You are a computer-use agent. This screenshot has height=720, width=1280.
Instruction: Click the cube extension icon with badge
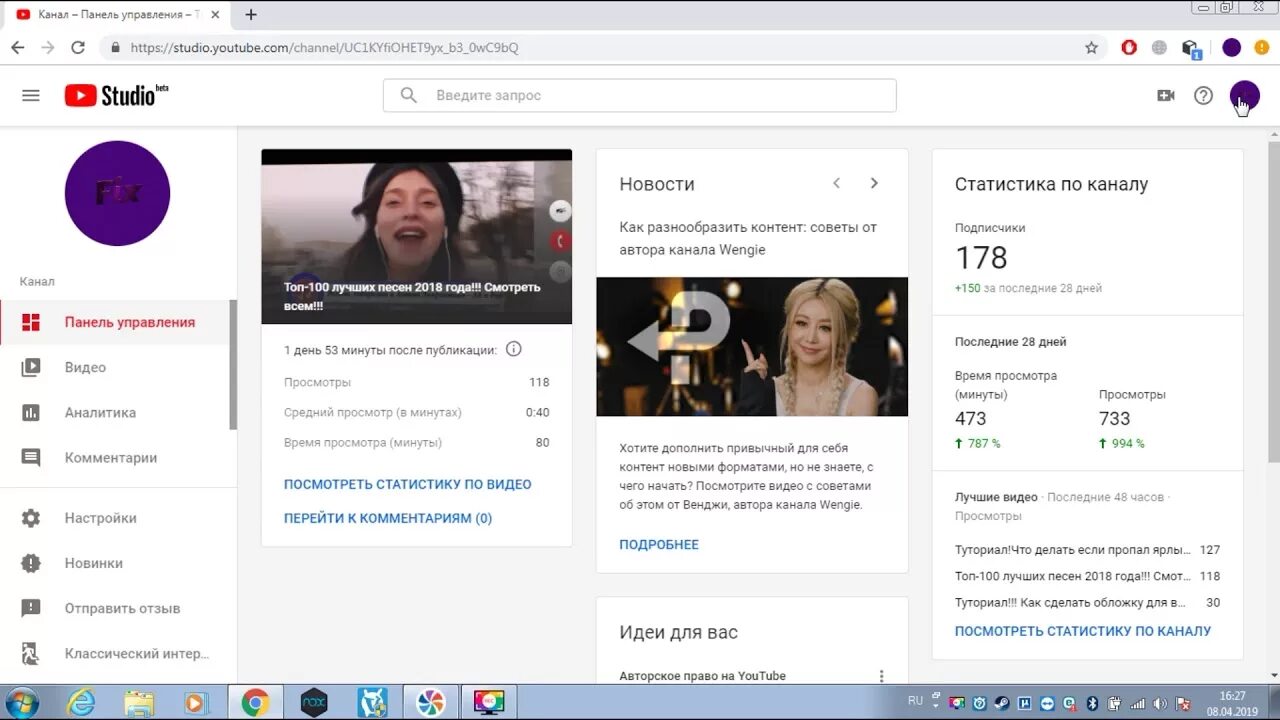(1190, 48)
